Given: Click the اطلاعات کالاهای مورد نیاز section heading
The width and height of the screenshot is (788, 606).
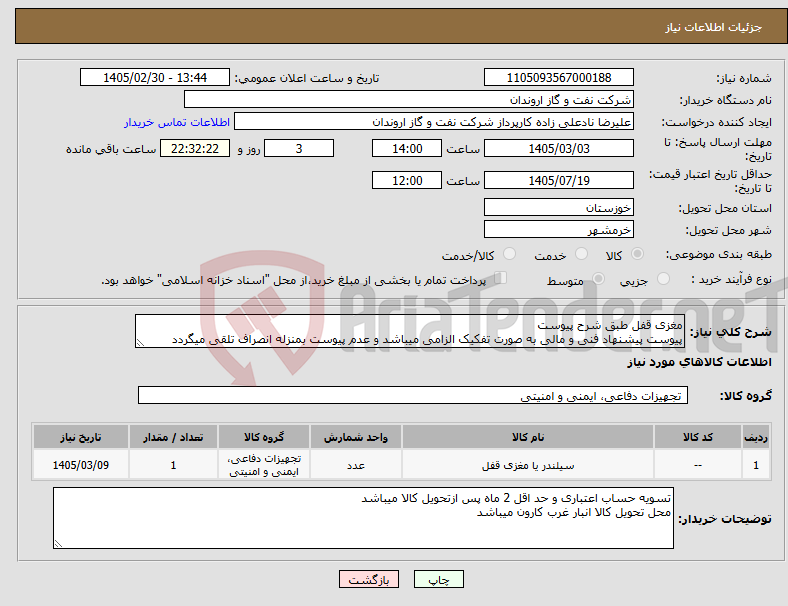Looking at the screenshot, I should pos(699,362).
